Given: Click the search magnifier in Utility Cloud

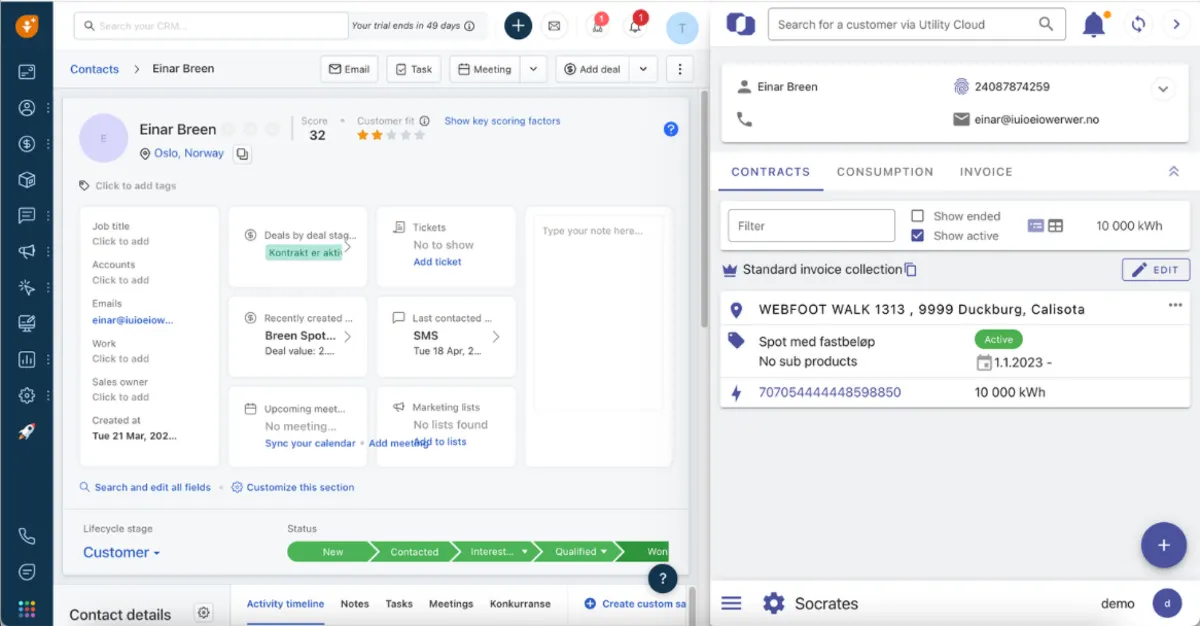Looking at the screenshot, I should pyautogui.click(x=1046, y=24).
